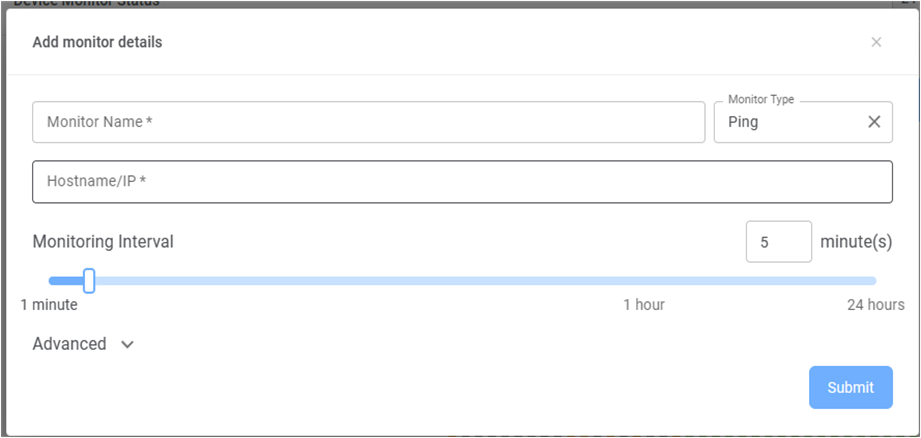
Task: Click the "Add monitor details" dialog title
Action: pos(97,42)
